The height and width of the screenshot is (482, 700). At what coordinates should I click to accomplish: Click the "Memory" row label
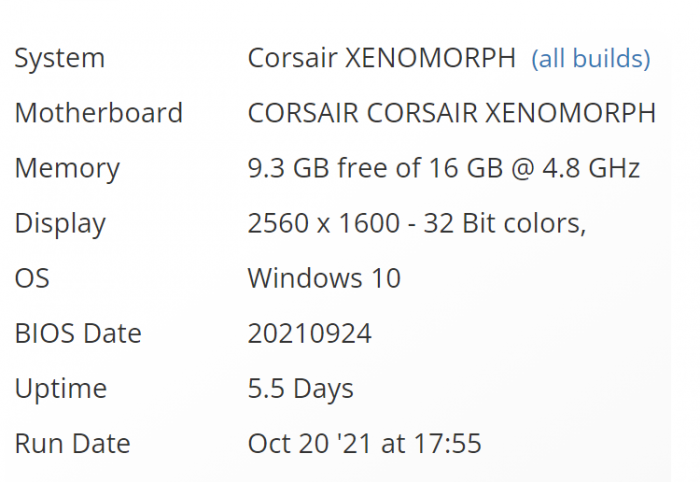[67, 168]
